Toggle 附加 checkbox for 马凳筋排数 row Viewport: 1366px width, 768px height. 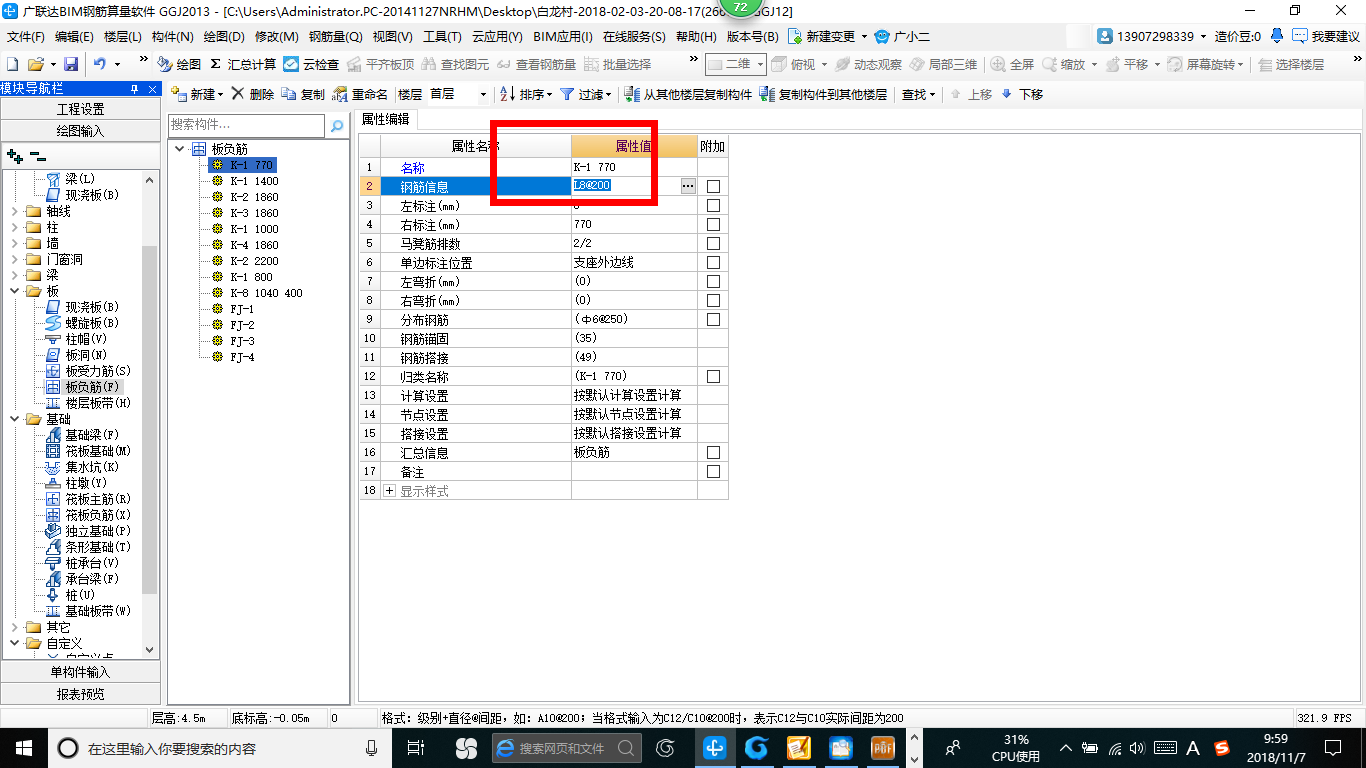[x=713, y=243]
